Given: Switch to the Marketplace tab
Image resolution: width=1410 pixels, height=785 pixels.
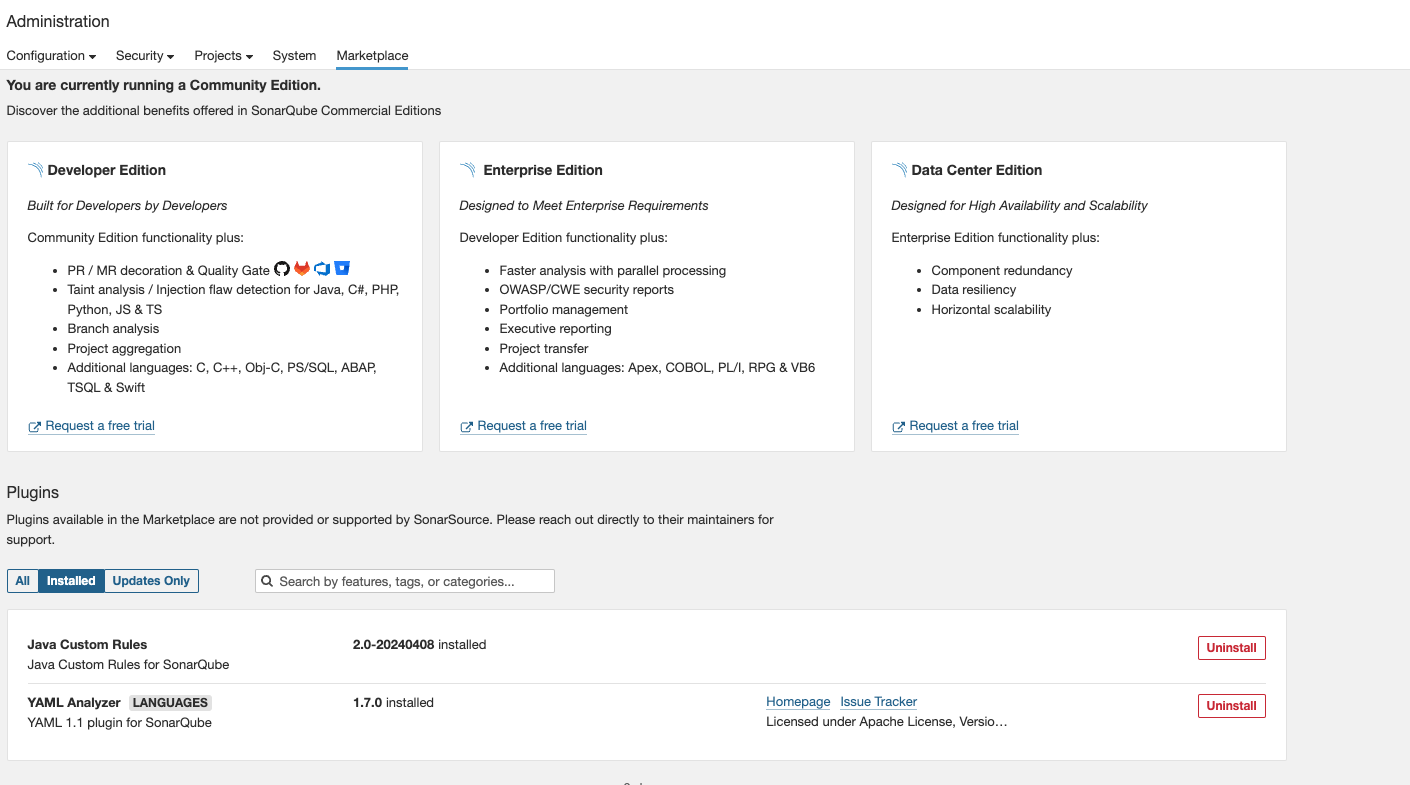Looking at the screenshot, I should [372, 56].
